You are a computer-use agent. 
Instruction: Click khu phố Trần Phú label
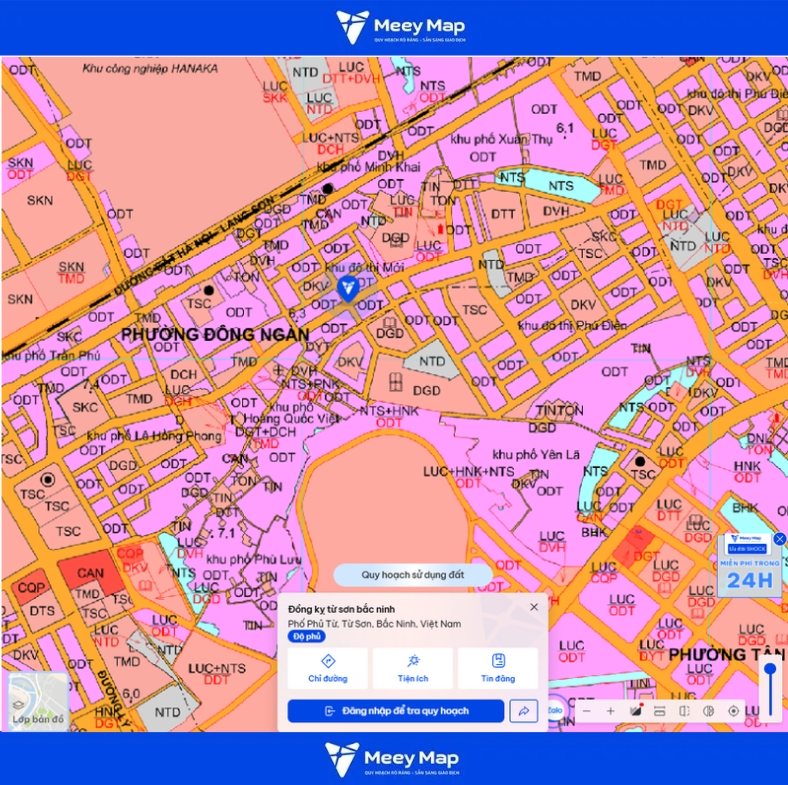coord(52,356)
